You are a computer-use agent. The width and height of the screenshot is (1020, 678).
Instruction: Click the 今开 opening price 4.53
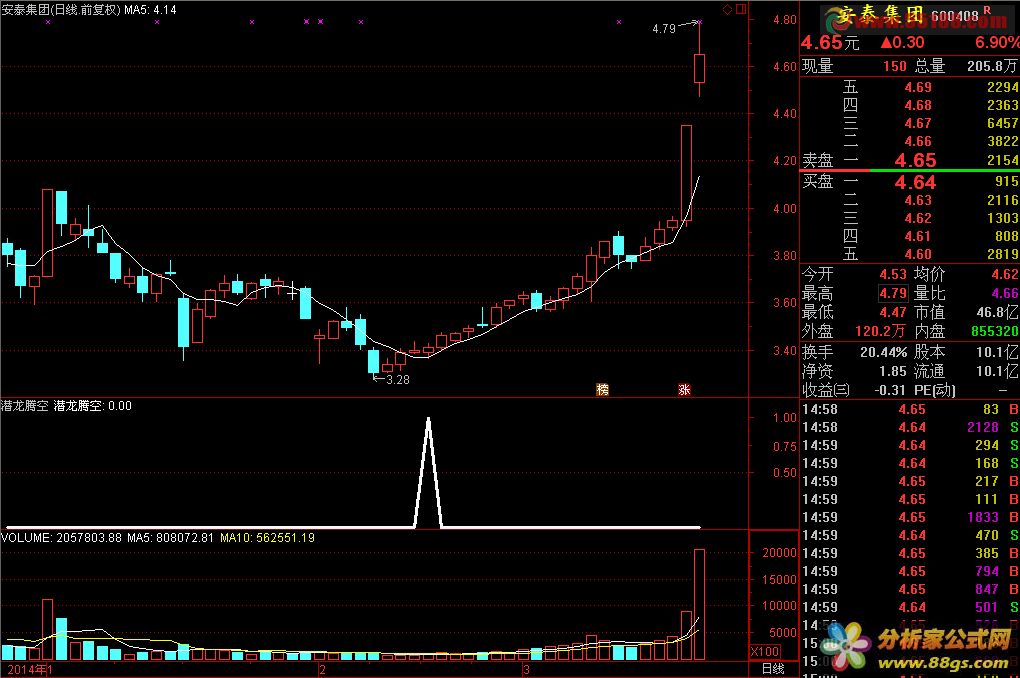coord(893,275)
